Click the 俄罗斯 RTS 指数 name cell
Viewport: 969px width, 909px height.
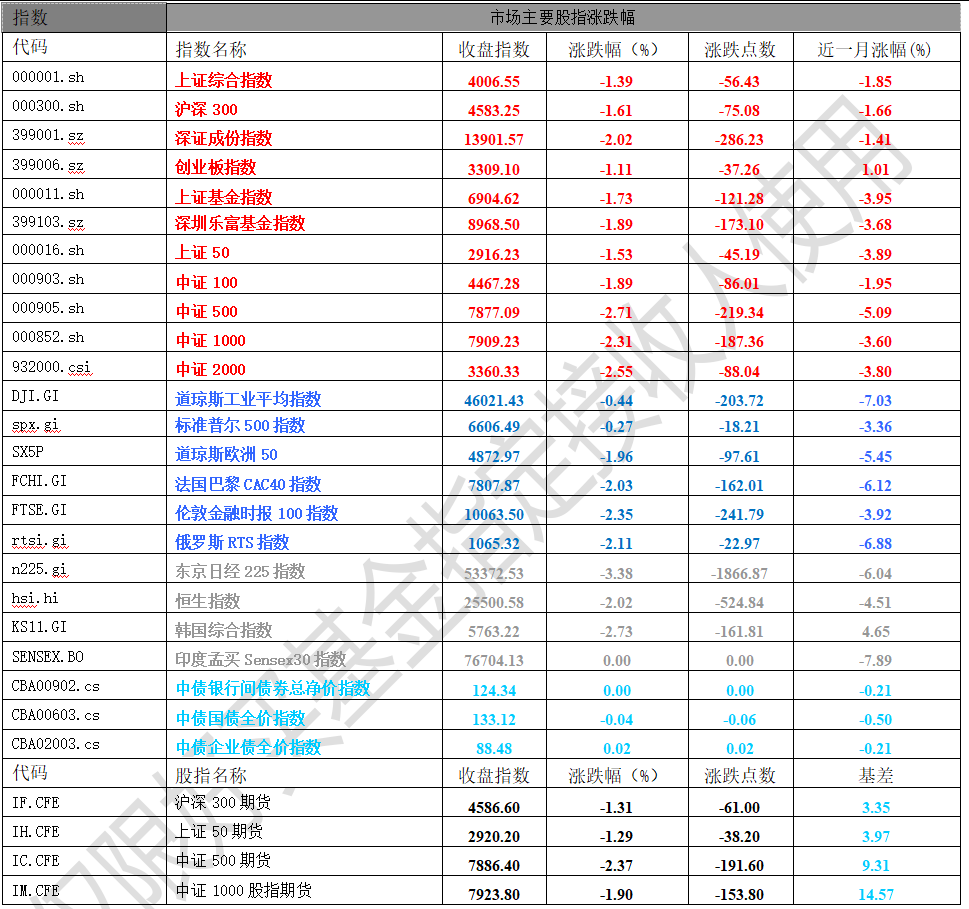click(232, 542)
